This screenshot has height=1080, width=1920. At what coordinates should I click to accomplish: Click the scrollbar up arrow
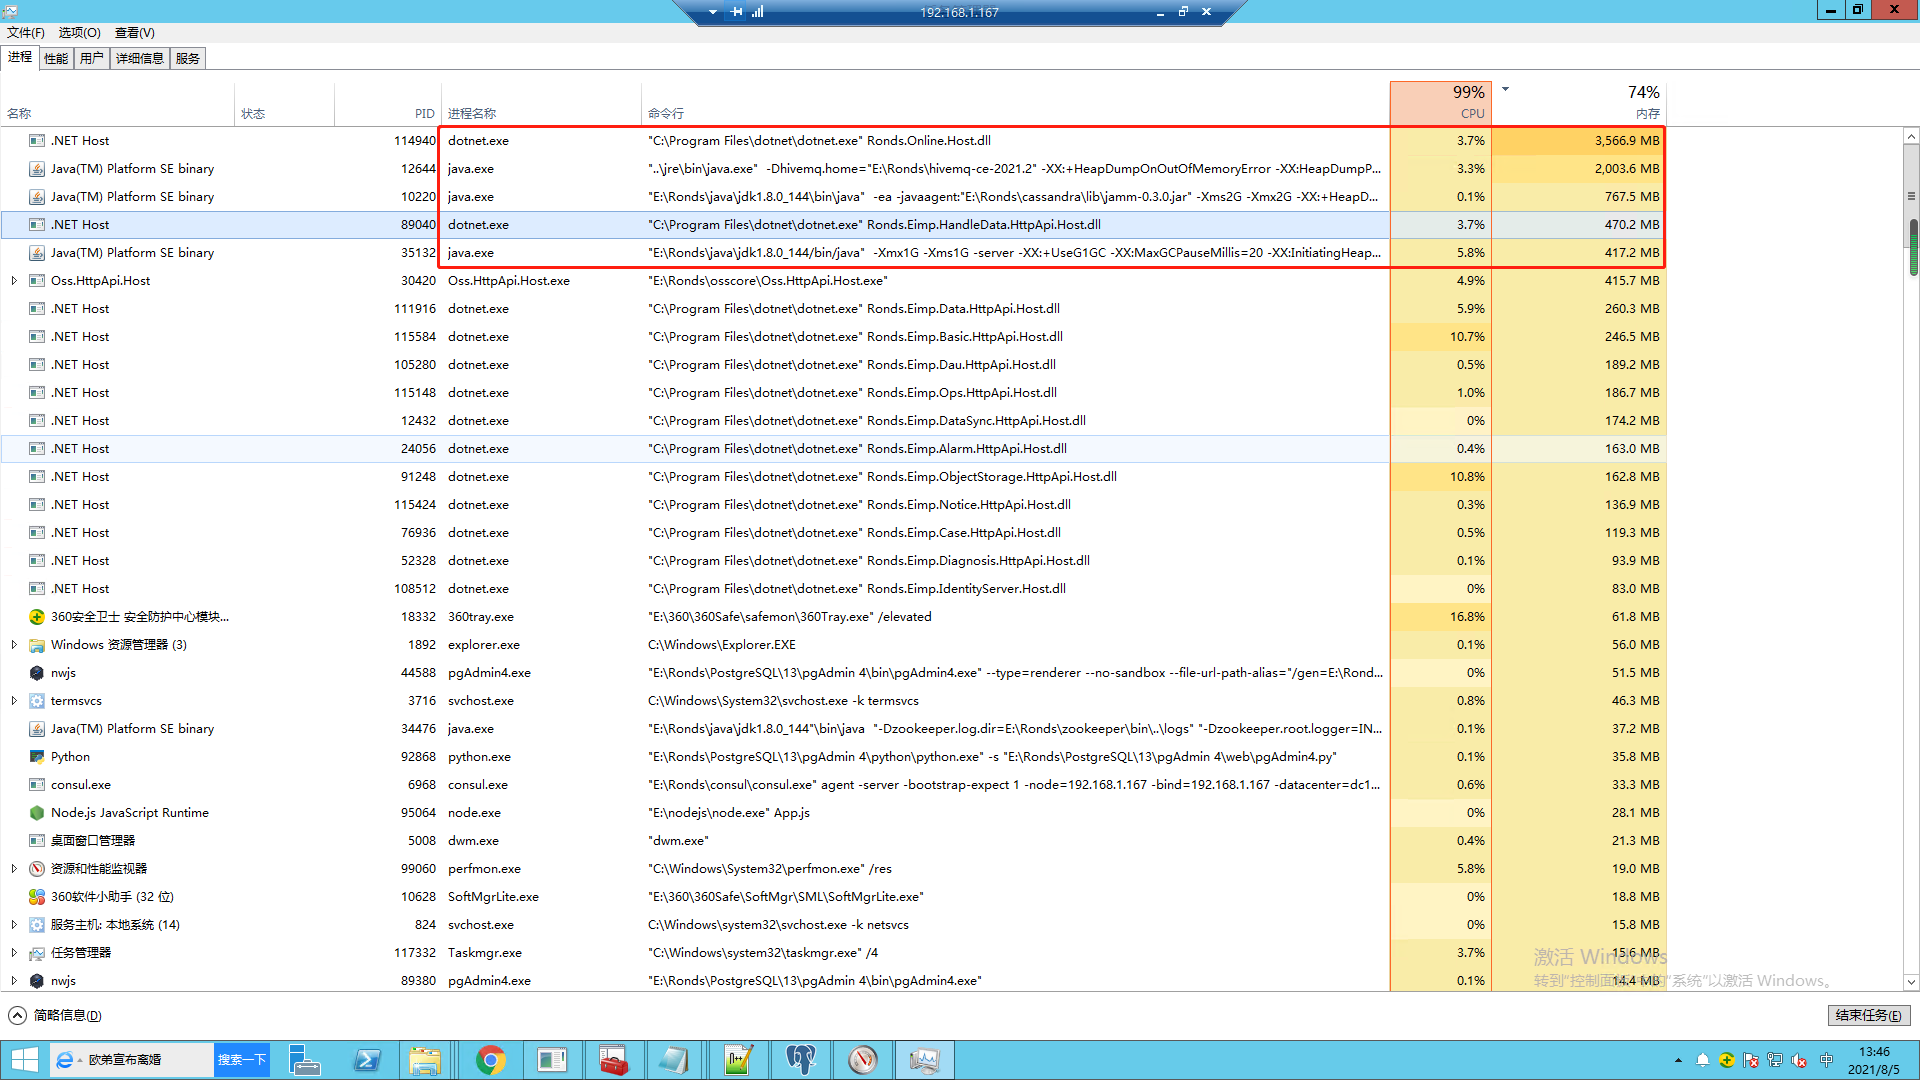pyautogui.click(x=1912, y=137)
